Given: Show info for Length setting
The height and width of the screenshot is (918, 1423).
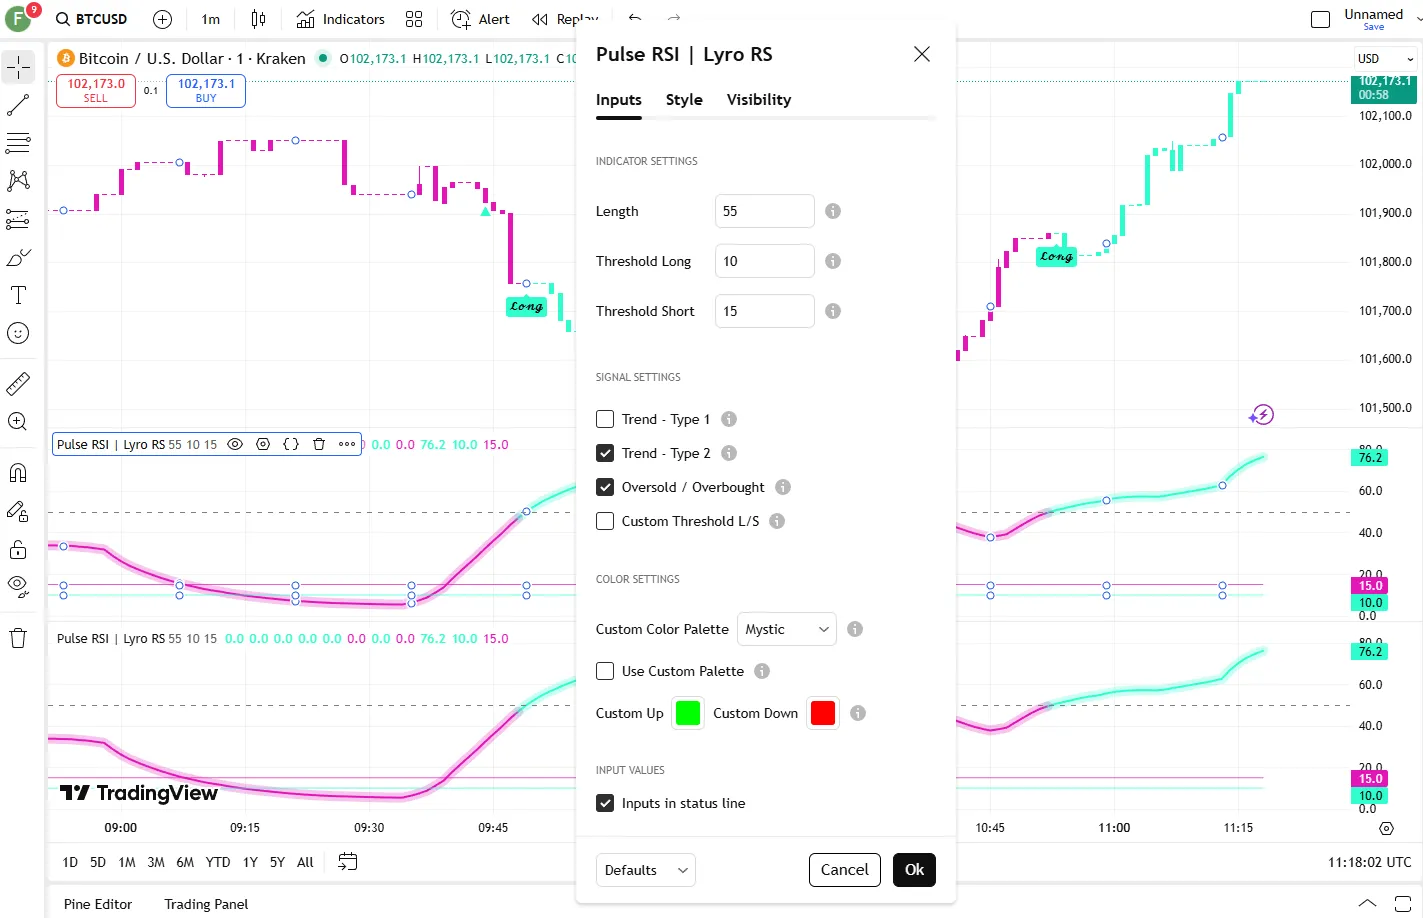Looking at the screenshot, I should tap(833, 211).
